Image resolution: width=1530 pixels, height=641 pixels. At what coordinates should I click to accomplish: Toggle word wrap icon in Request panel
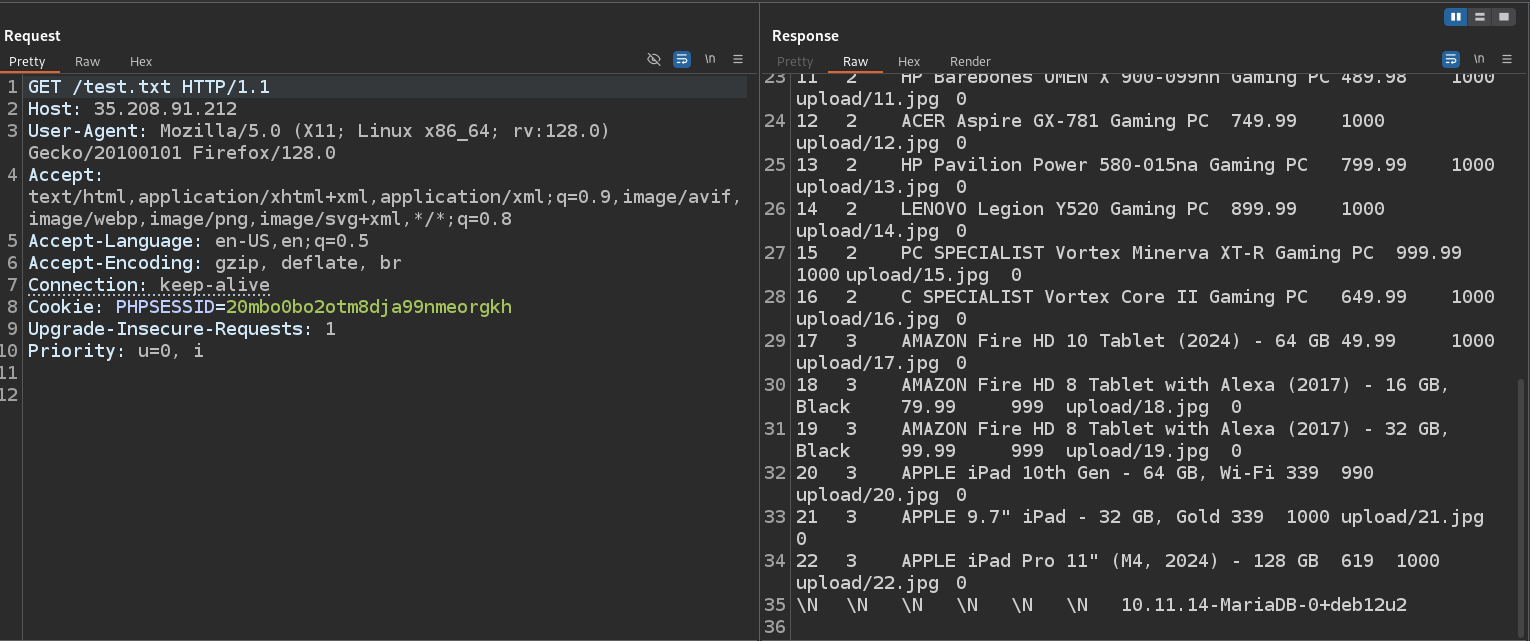(682, 60)
